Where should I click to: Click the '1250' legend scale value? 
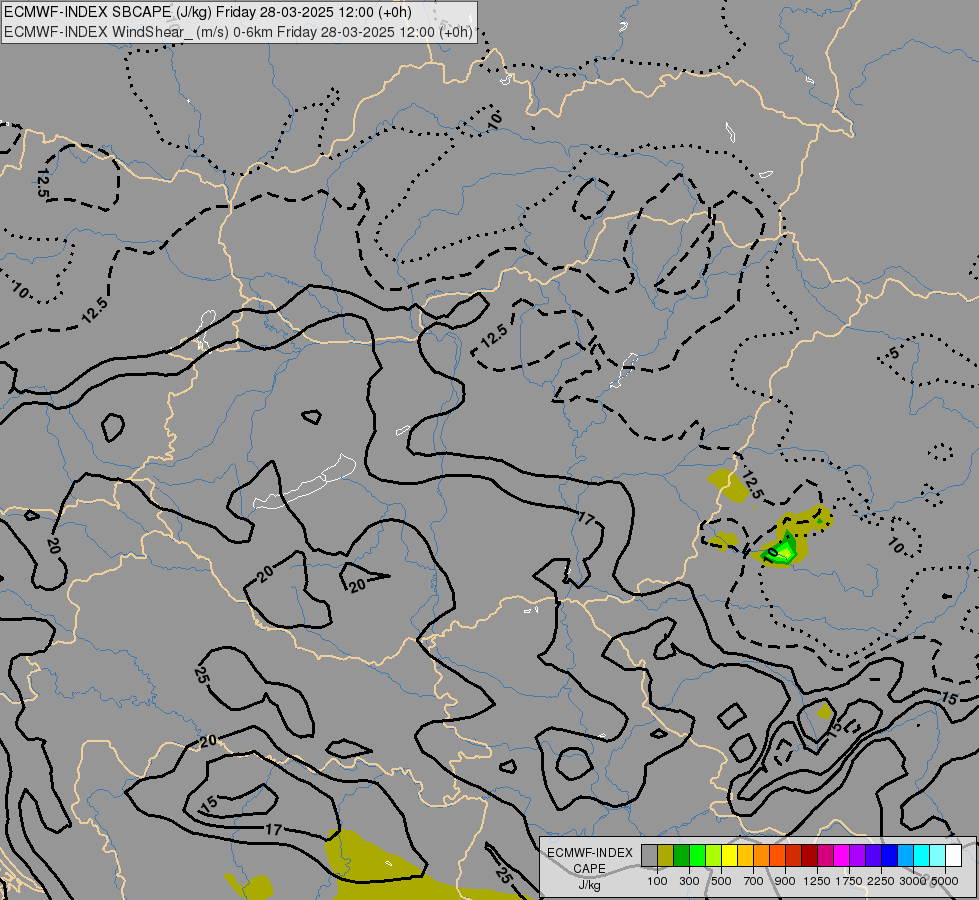click(x=817, y=881)
